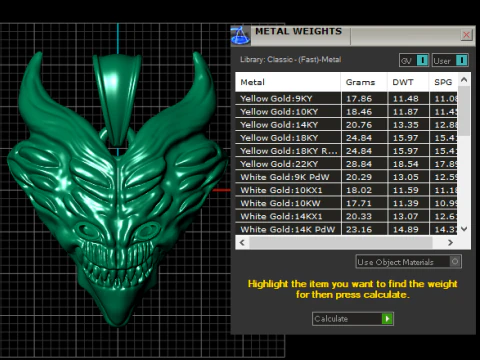Screen dimensions: 480x360
Task: Click the 17.71 grams cell
Action: [x=364, y=203]
